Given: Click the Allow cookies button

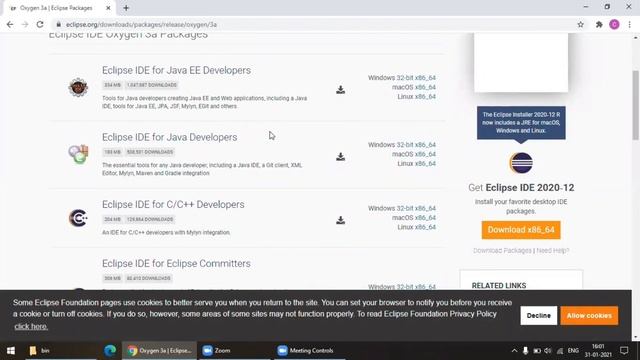Looking at the screenshot, I should (589, 316).
